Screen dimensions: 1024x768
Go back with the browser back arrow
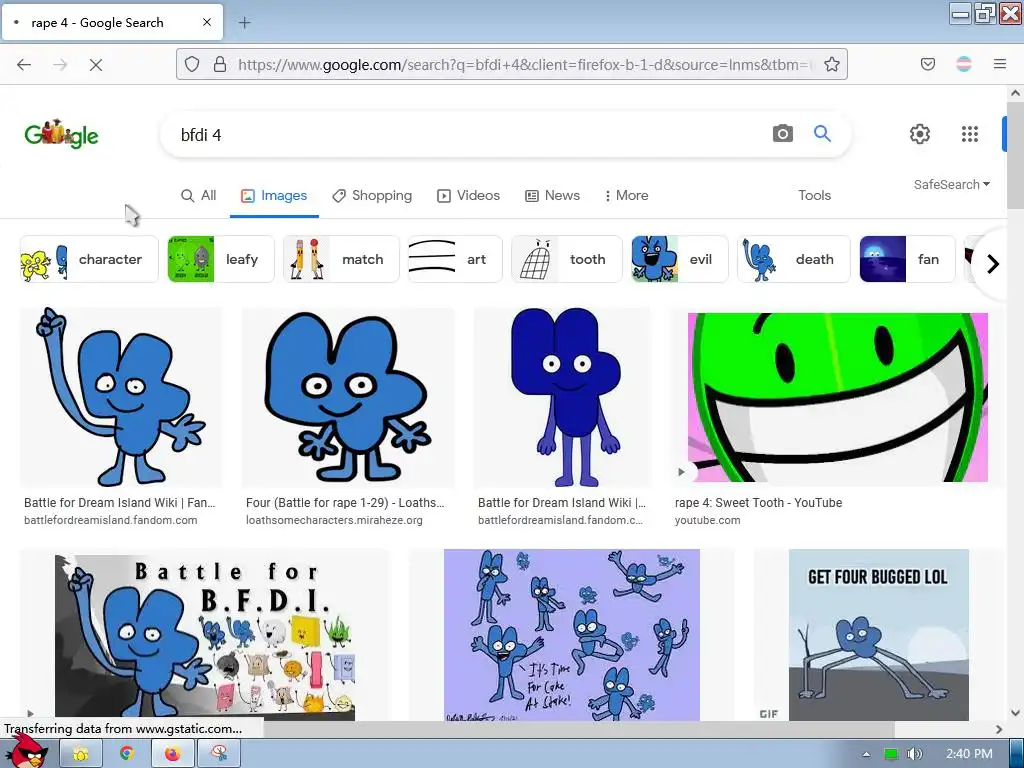pyautogui.click(x=24, y=65)
